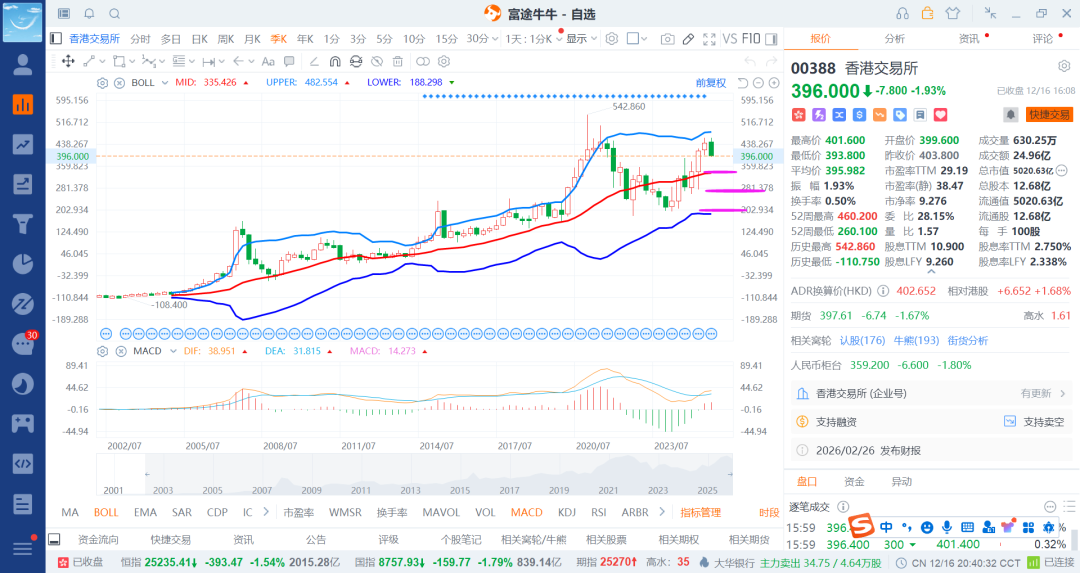This screenshot has height=573, width=1080.
Task: Click the timeline range navigator at 2013
Action: 408,491
